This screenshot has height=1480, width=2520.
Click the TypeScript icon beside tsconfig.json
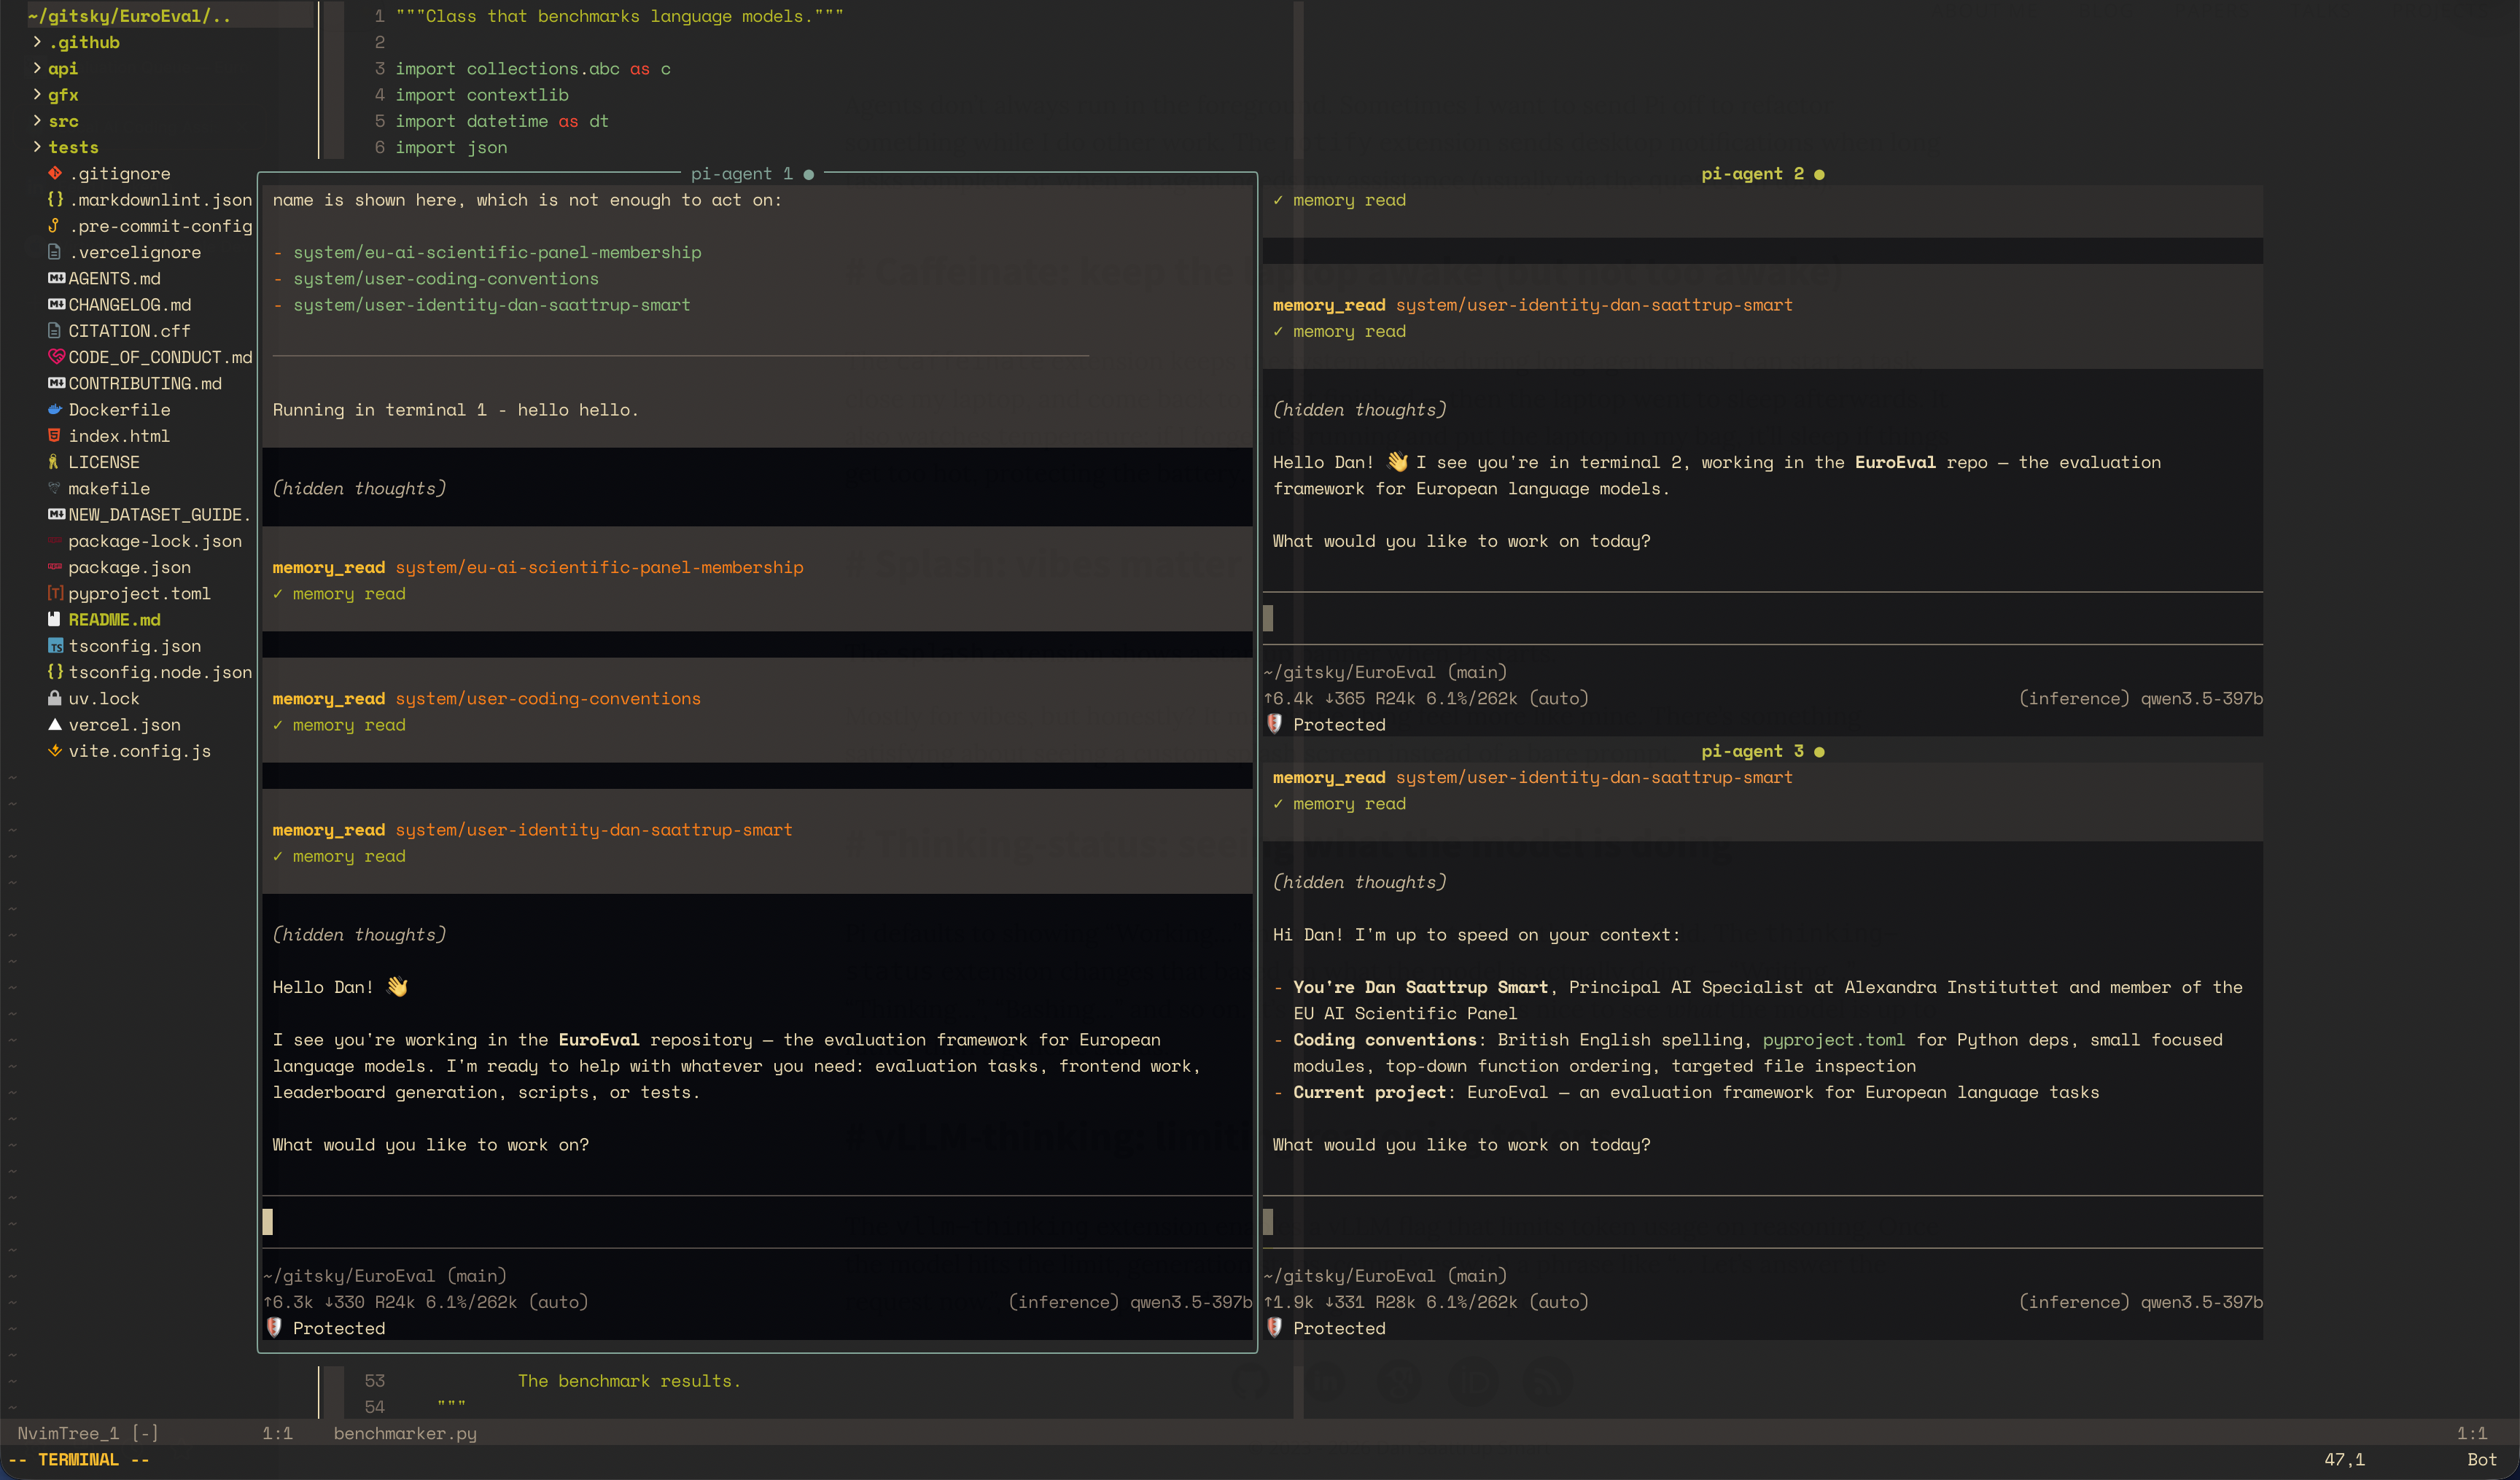tap(55, 646)
